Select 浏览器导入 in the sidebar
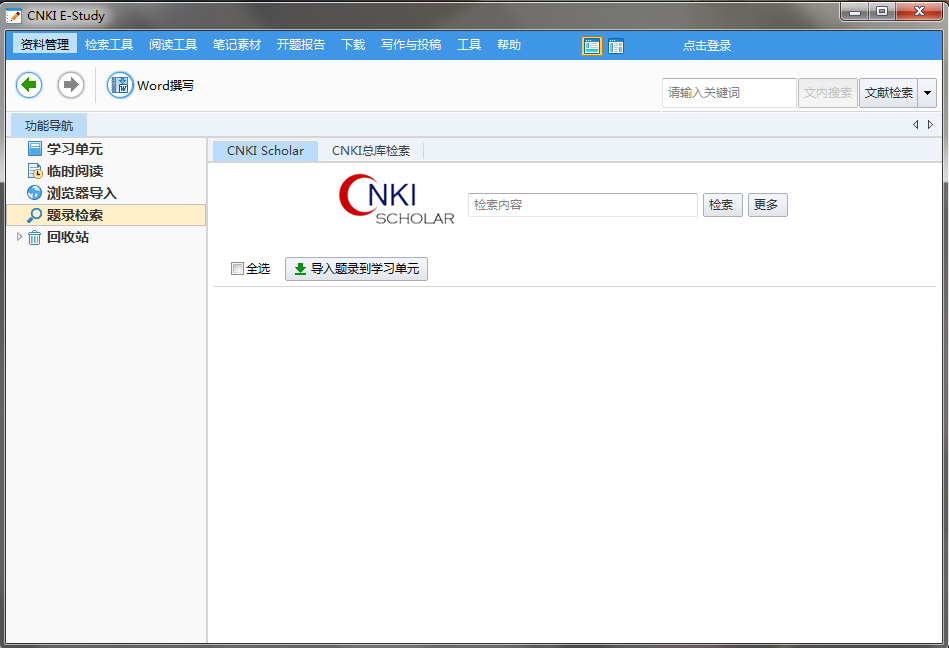This screenshot has width=949, height=648. point(81,193)
